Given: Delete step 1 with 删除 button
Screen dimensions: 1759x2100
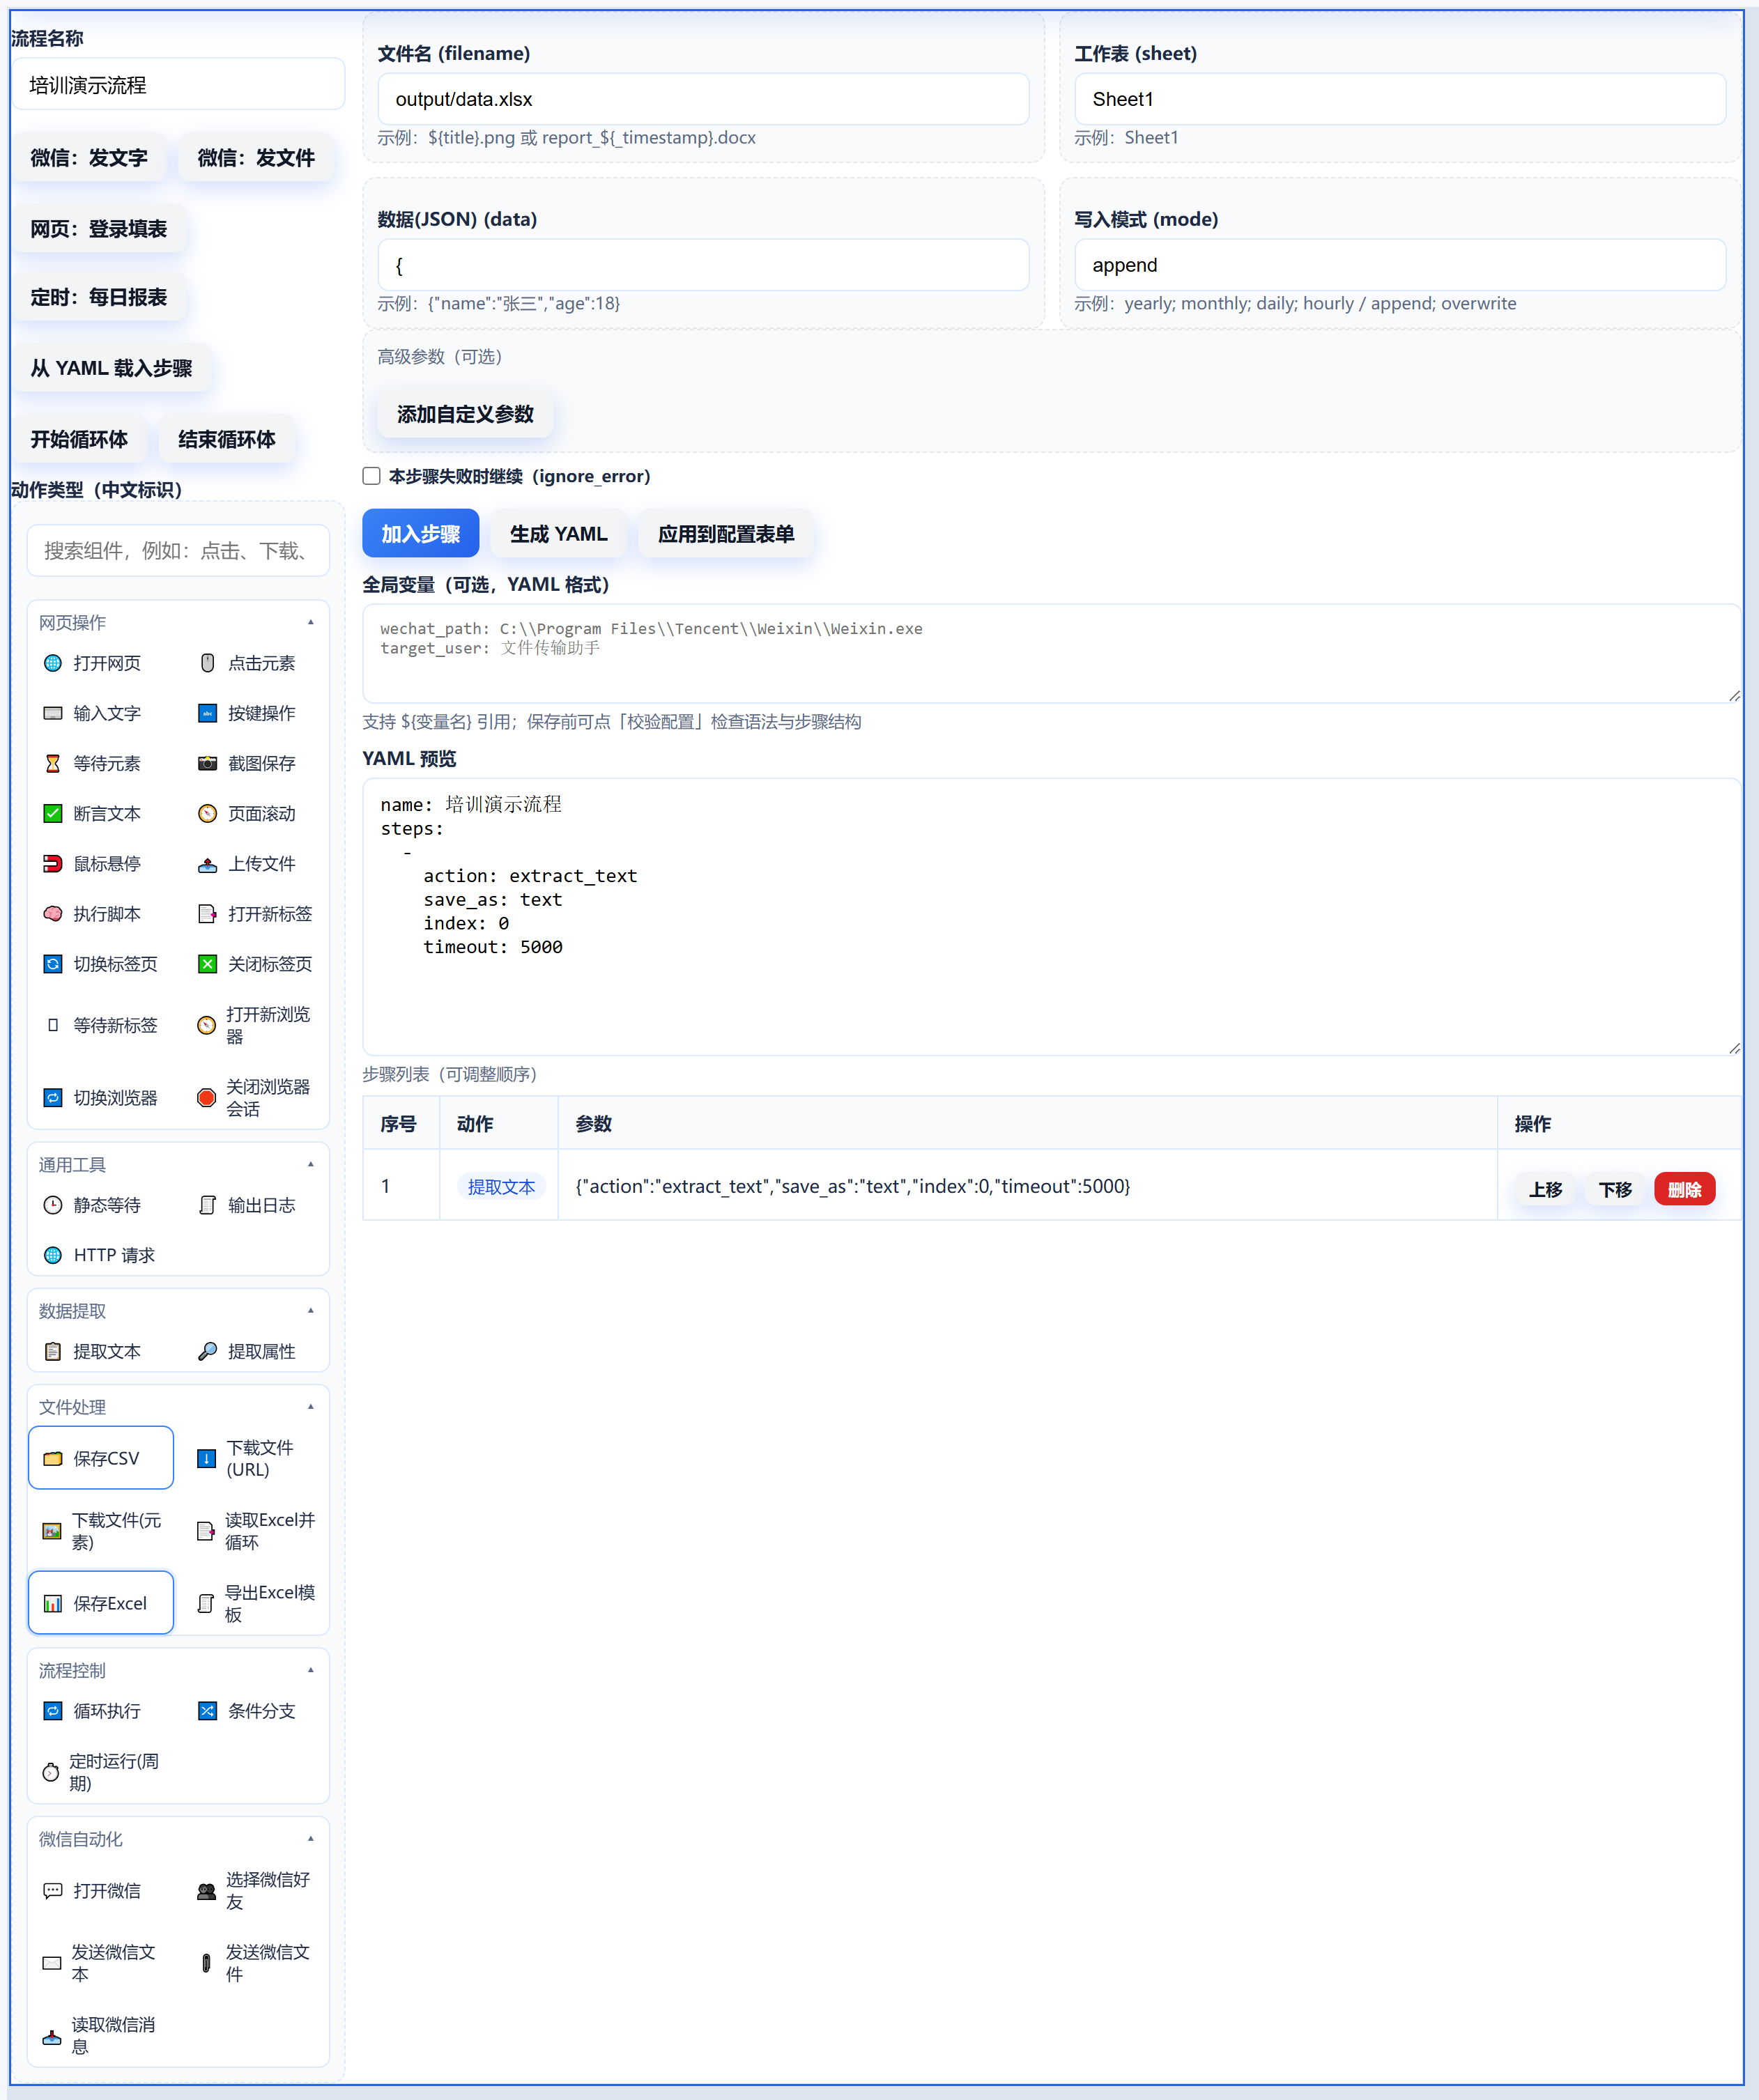Looking at the screenshot, I should coord(1684,1189).
